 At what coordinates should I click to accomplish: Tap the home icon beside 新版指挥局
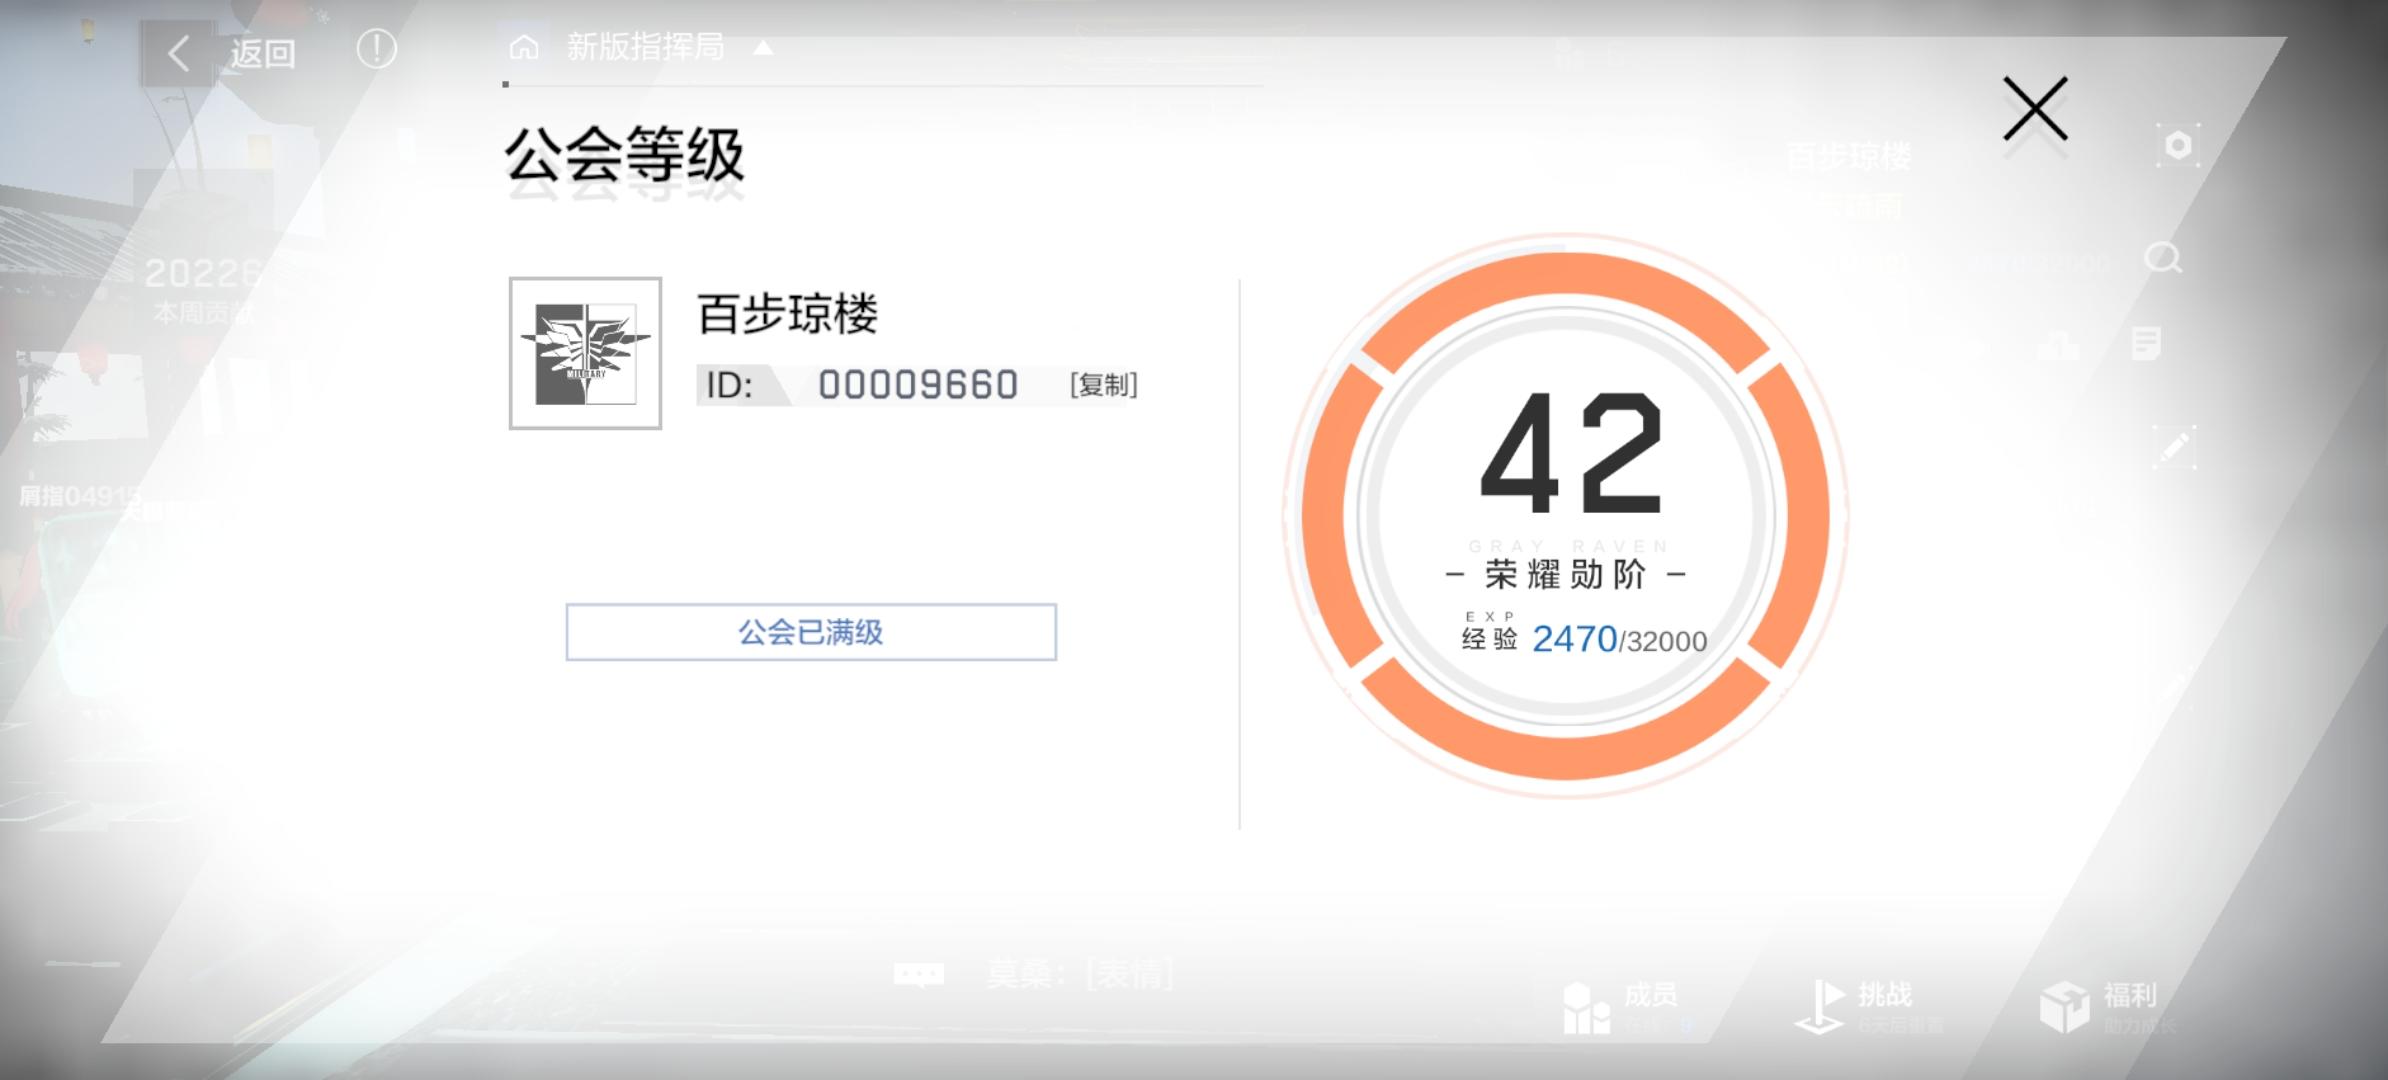pos(524,47)
